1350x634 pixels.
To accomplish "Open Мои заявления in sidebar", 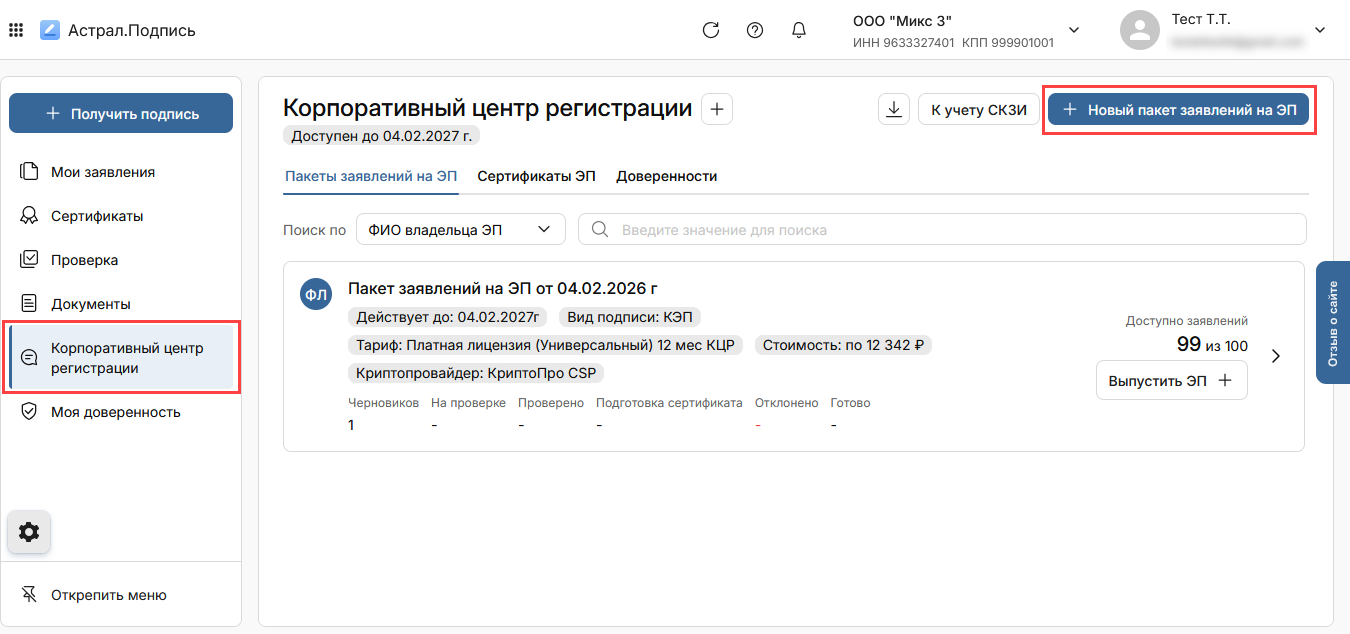I will 102,172.
